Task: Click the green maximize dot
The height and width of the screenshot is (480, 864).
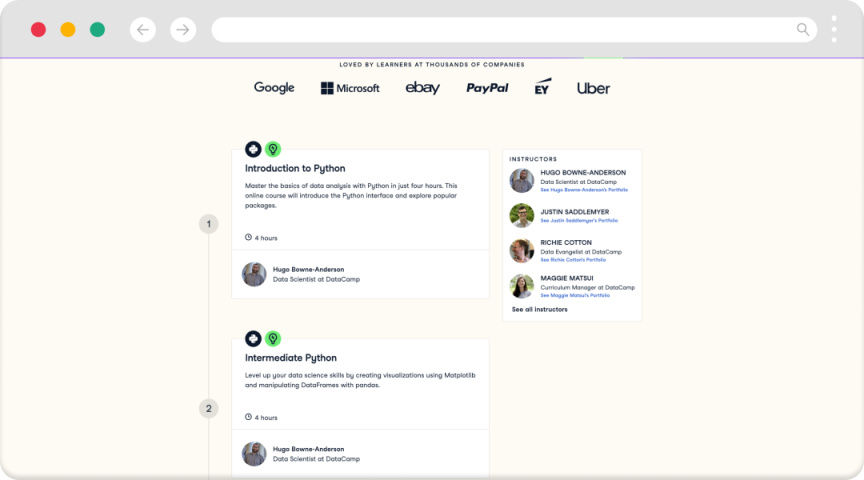Action: (98, 29)
